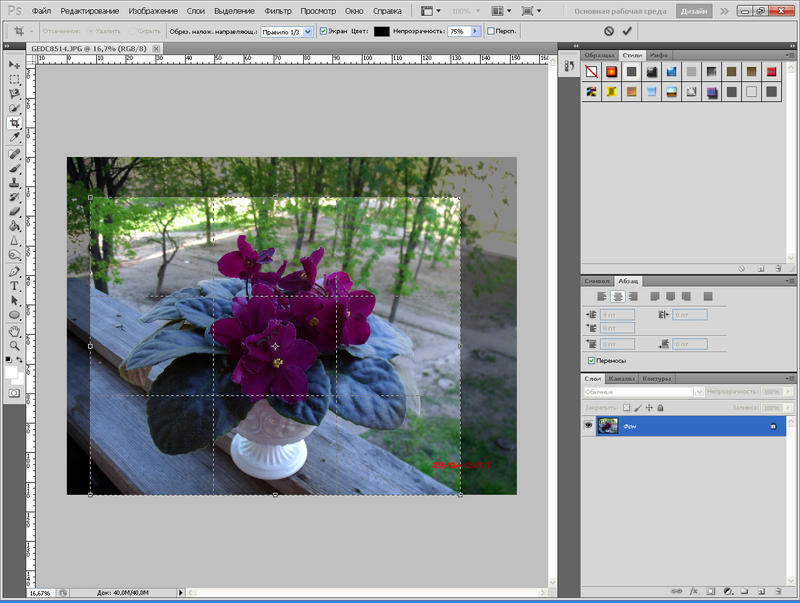Select the Eyedropper tool
Image resolution: width=800 pixels, height=603 pixels.
tap(14, 137)
